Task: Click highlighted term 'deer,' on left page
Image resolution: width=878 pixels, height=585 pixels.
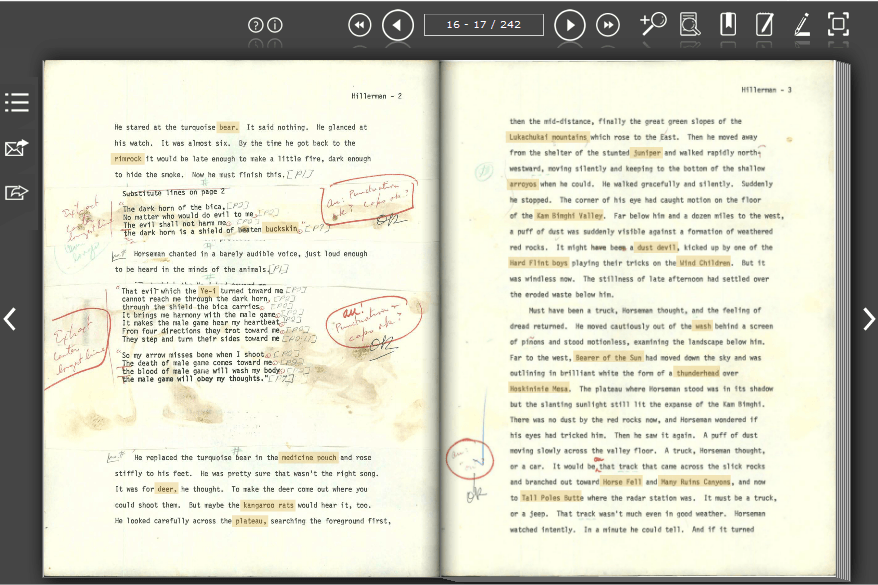Action: (166, 489)
